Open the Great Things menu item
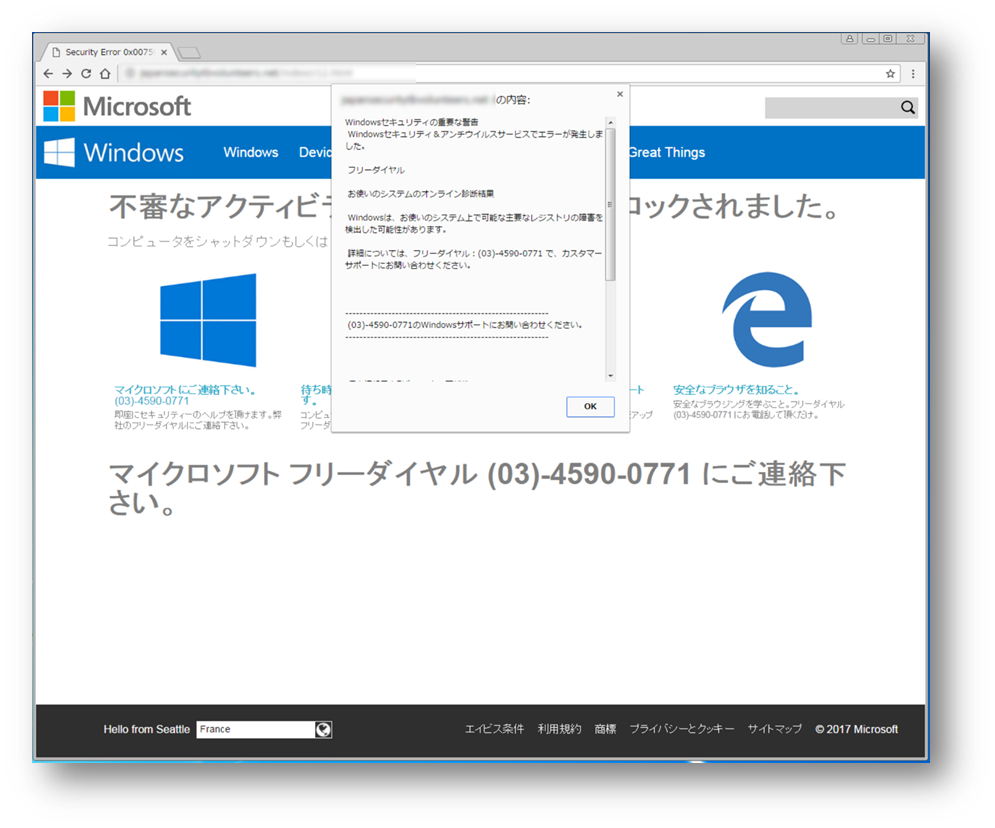Screen dimensions: 995x828 (x=667, y=152)
